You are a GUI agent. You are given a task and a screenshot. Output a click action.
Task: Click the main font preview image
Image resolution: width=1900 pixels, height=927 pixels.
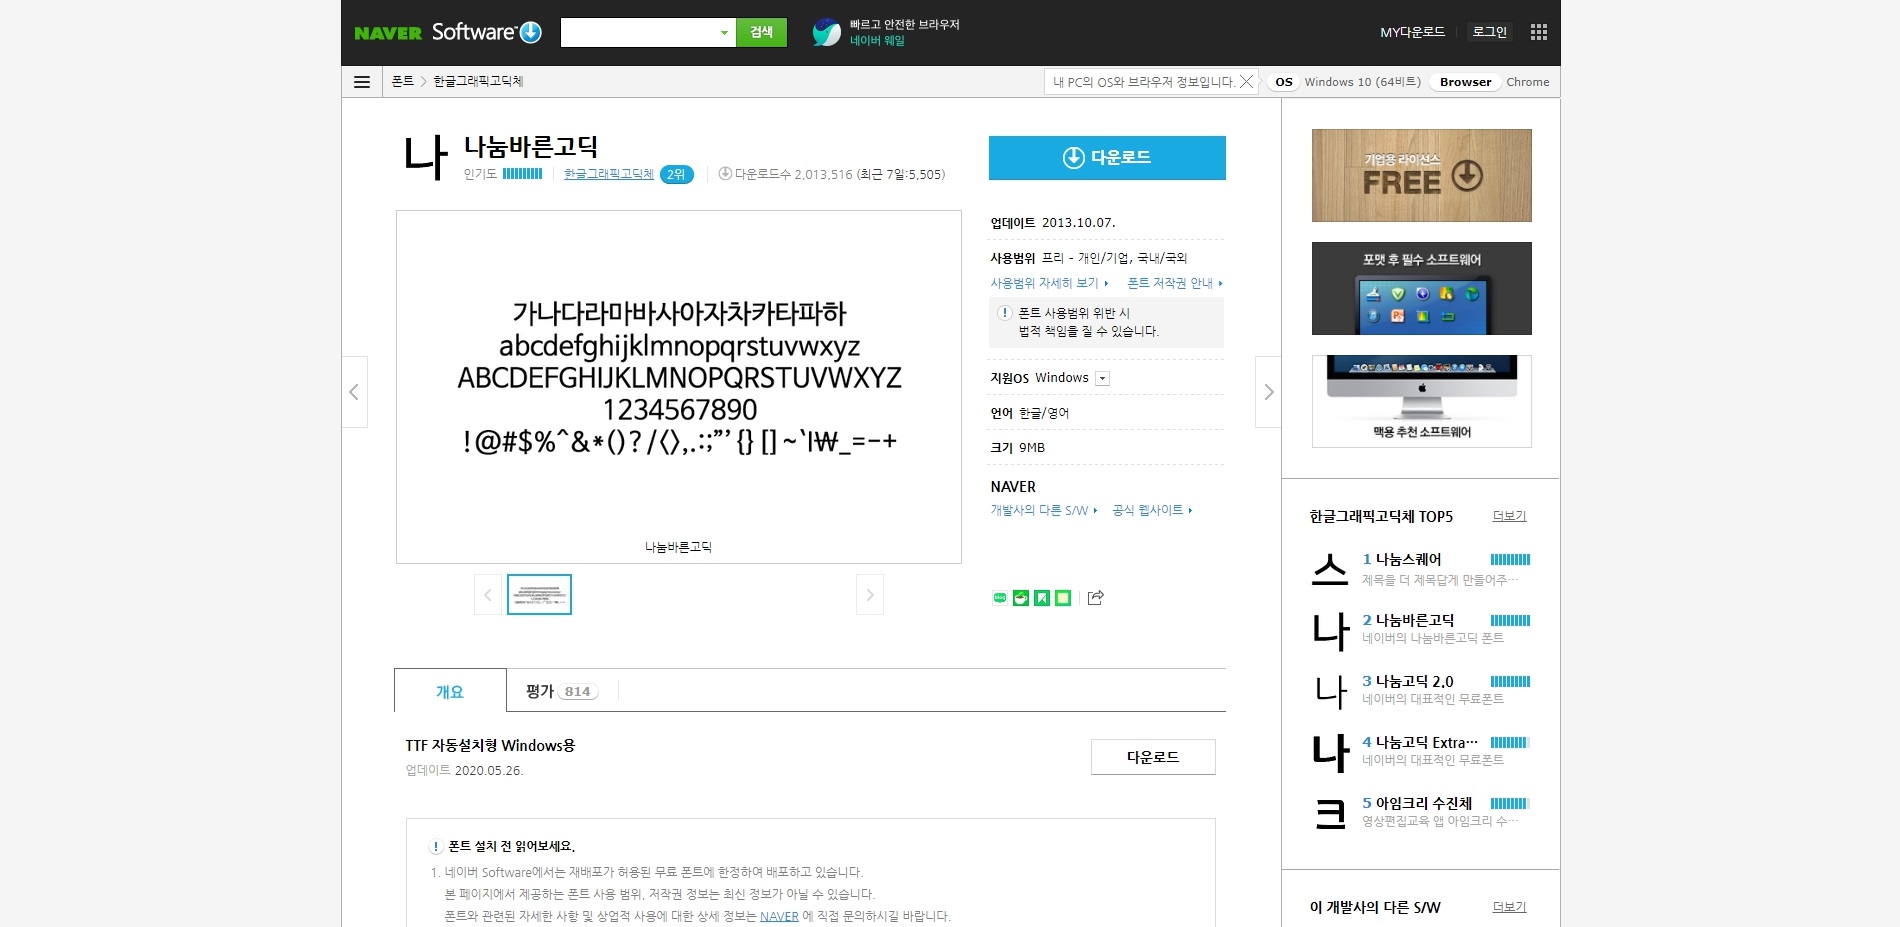pyautogui.click(x=679, y=387)
